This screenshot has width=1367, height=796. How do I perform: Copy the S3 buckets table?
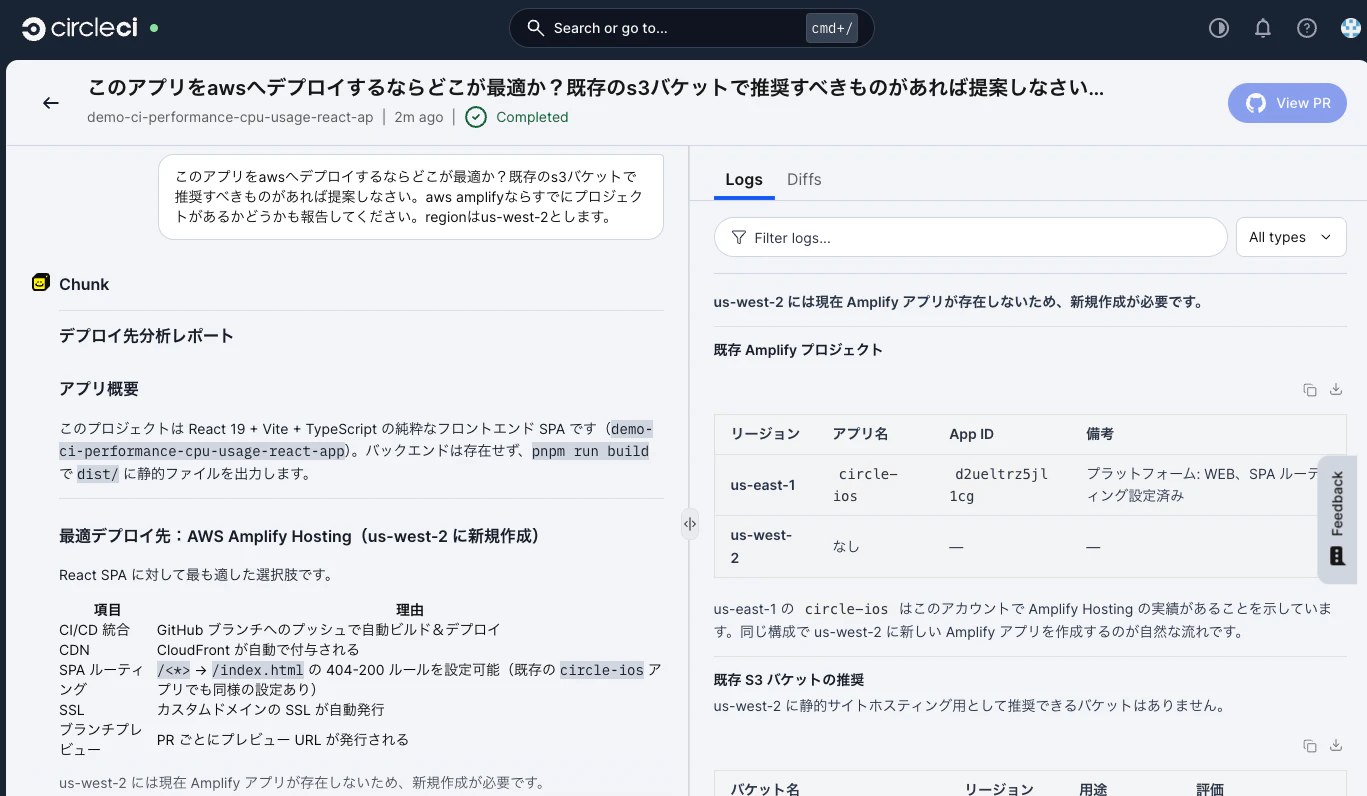click(1309, 746)
